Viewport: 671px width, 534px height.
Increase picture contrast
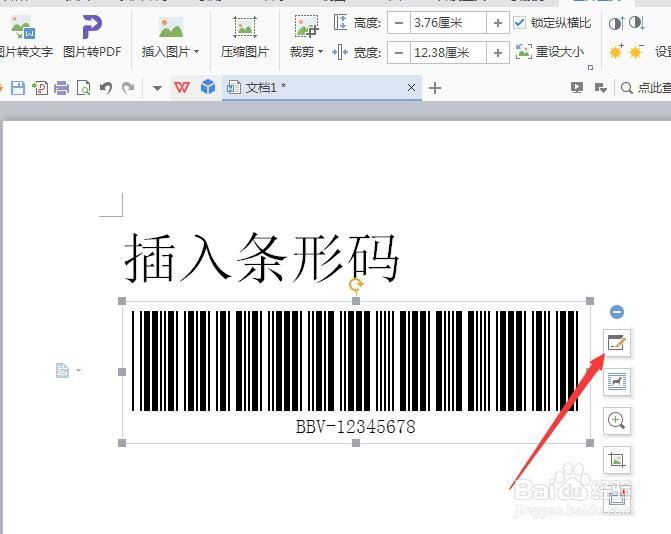[616, 23]
